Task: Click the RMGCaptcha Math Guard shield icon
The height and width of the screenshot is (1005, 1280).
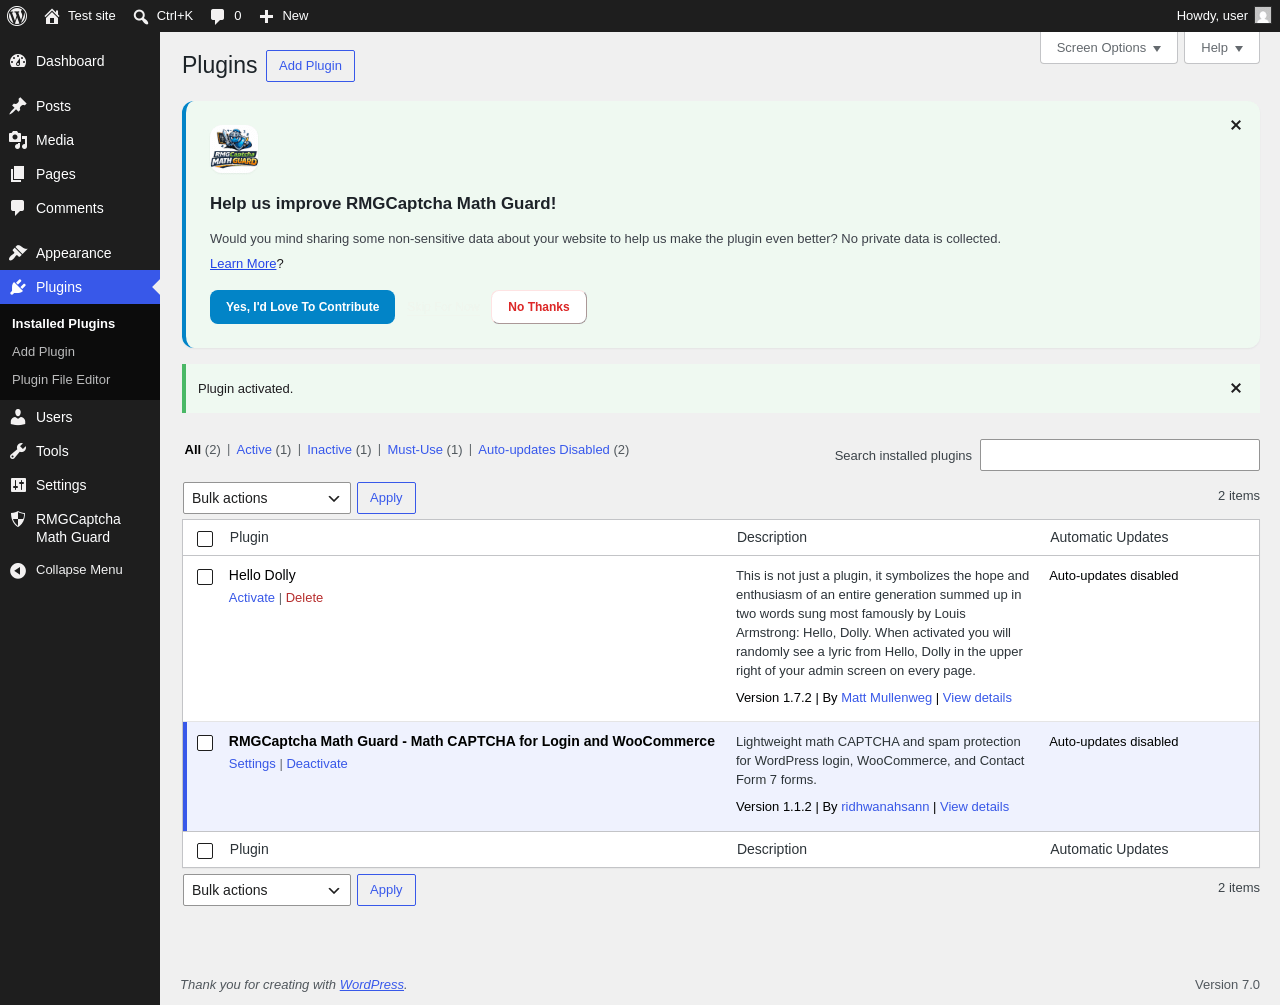Action: (x=18, y=519)
